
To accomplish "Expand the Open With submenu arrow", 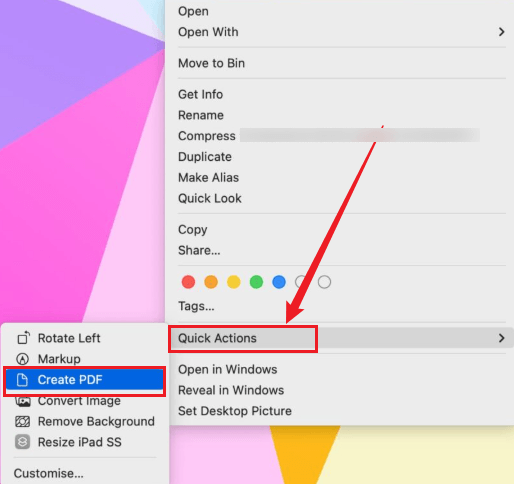I will 501,32.
